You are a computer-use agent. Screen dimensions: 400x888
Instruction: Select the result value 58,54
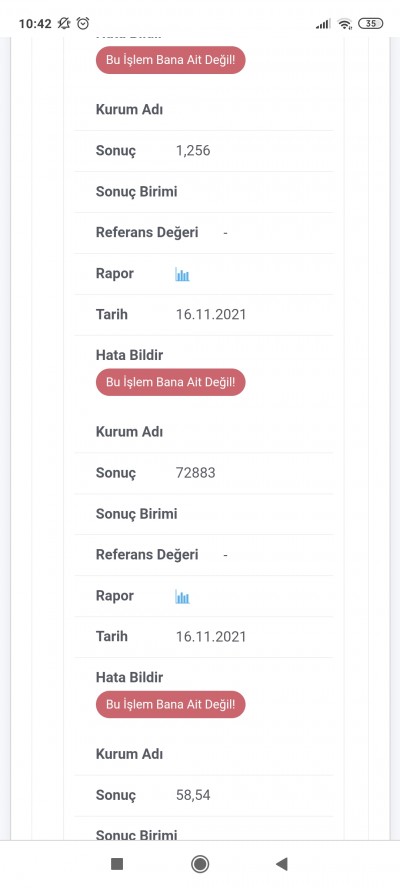tap(193, 795)
